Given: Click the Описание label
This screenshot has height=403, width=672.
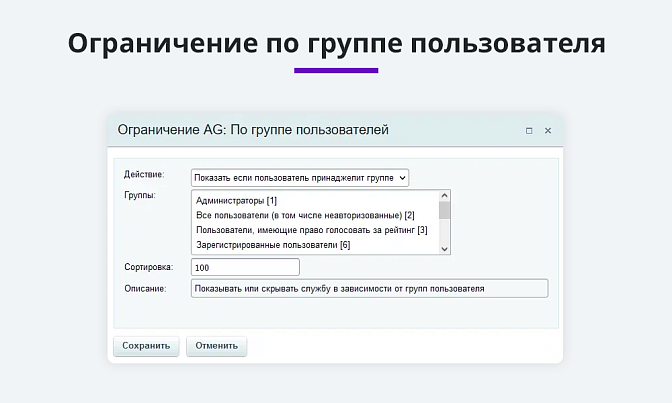Looking at the screenshot, I should 145,289.
